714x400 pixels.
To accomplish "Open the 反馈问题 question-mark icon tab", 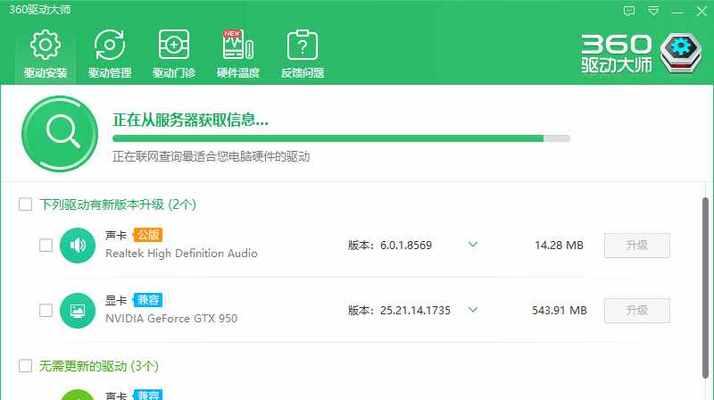I will coord(302,54).
